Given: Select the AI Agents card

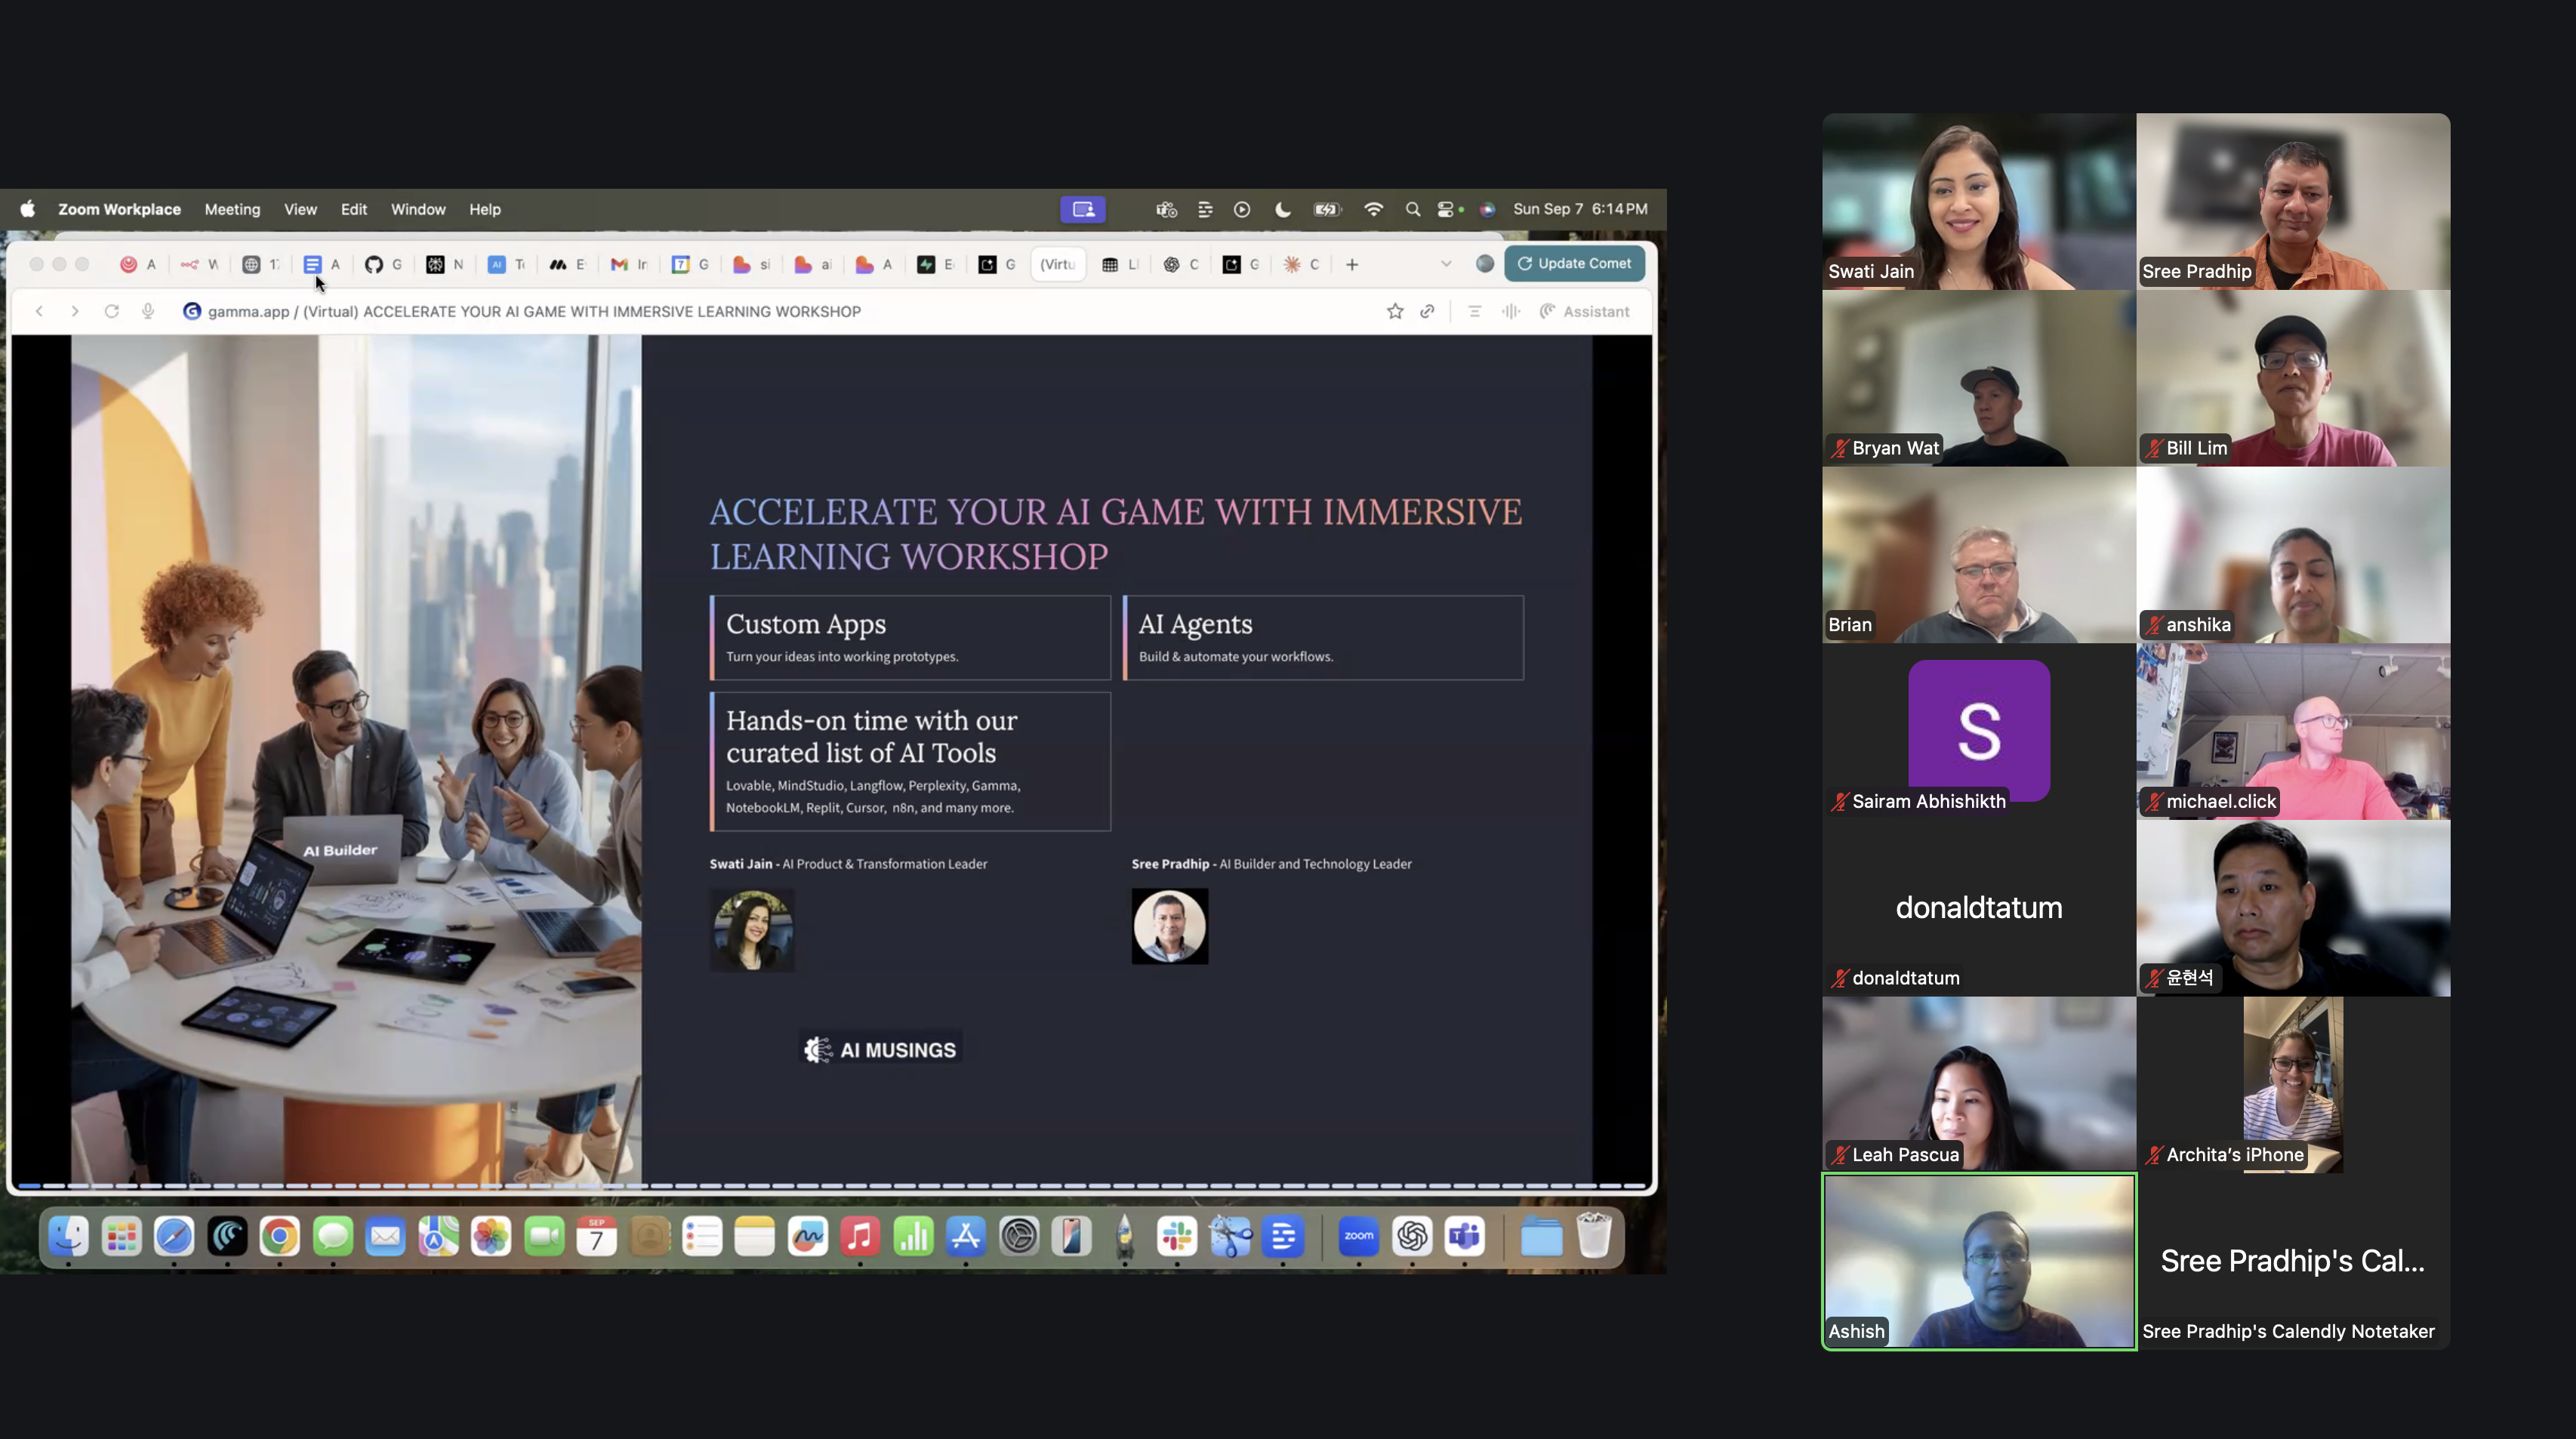Looking at the screenshot, I should [1323, 638].
